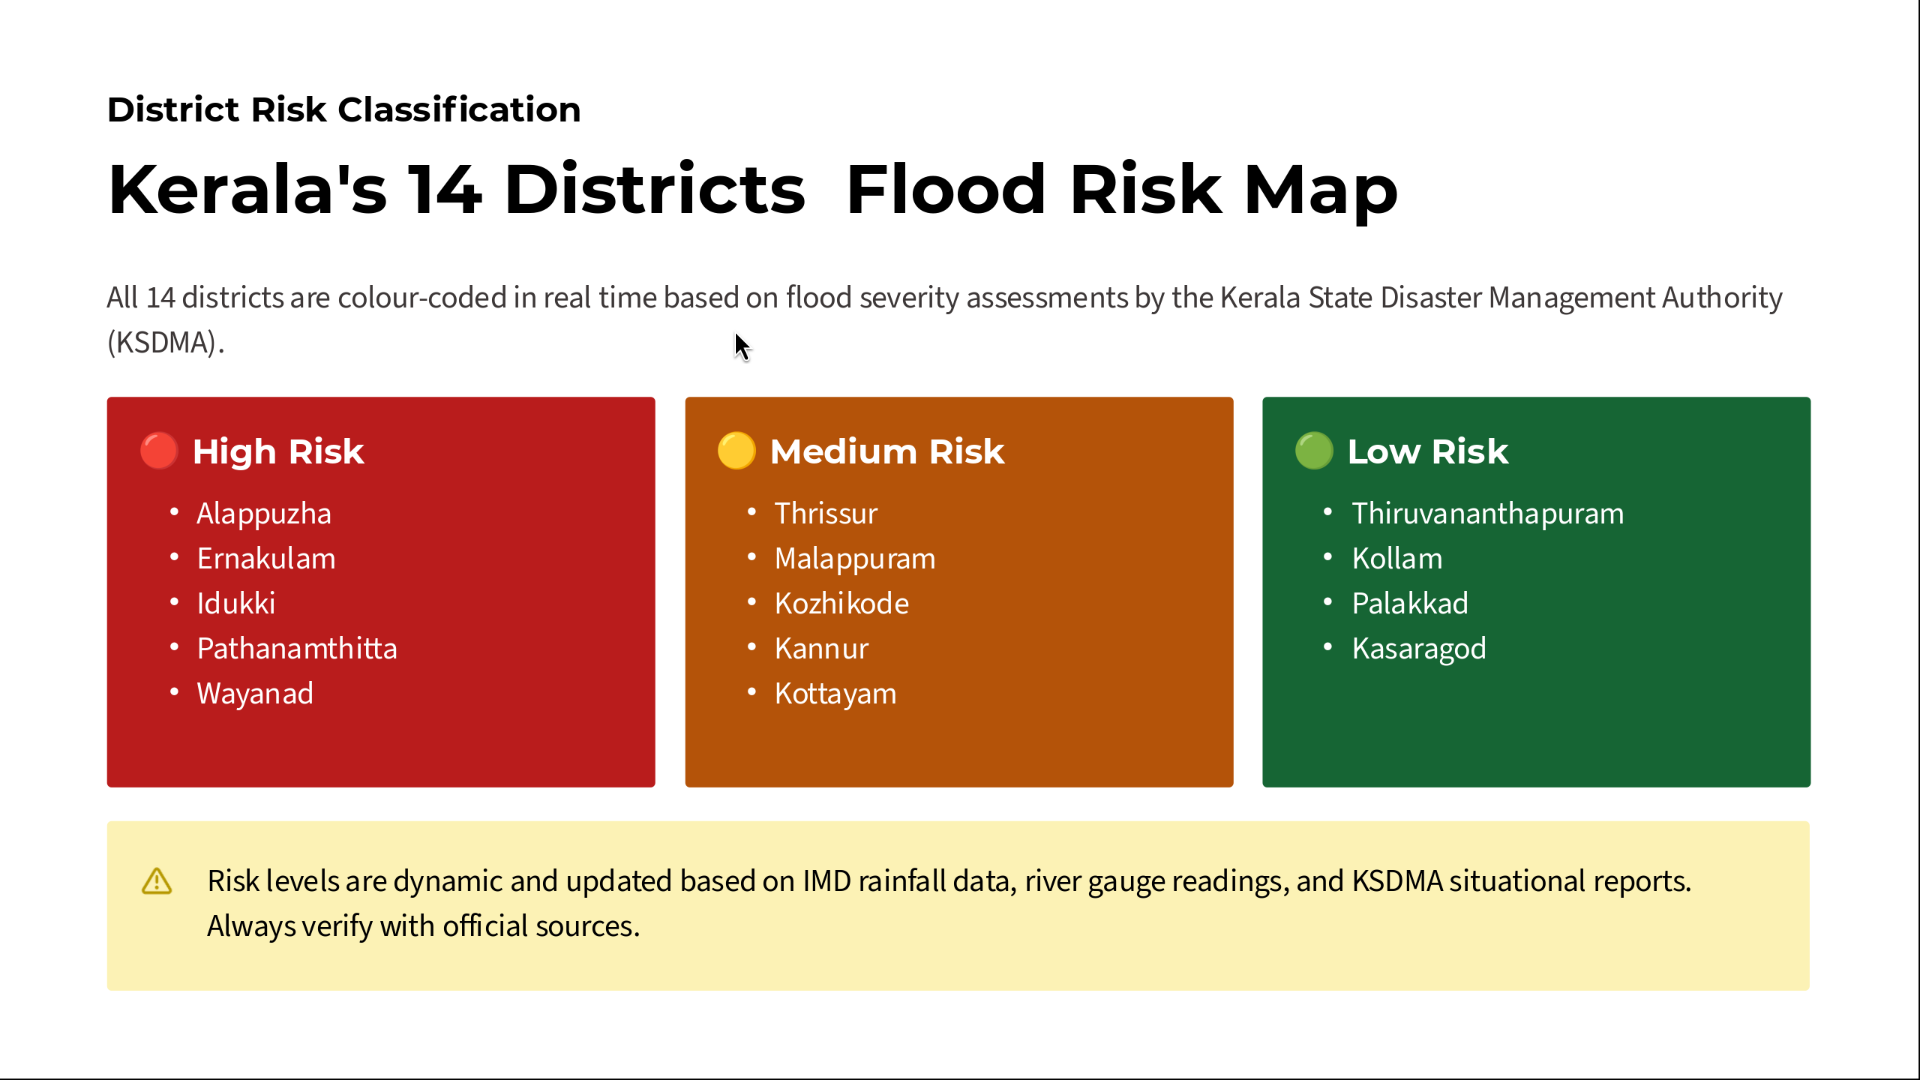This screenshot has height=1080, width=1920.
Task: Click the KSDMA description paragraph
Action: click(945, 320)
